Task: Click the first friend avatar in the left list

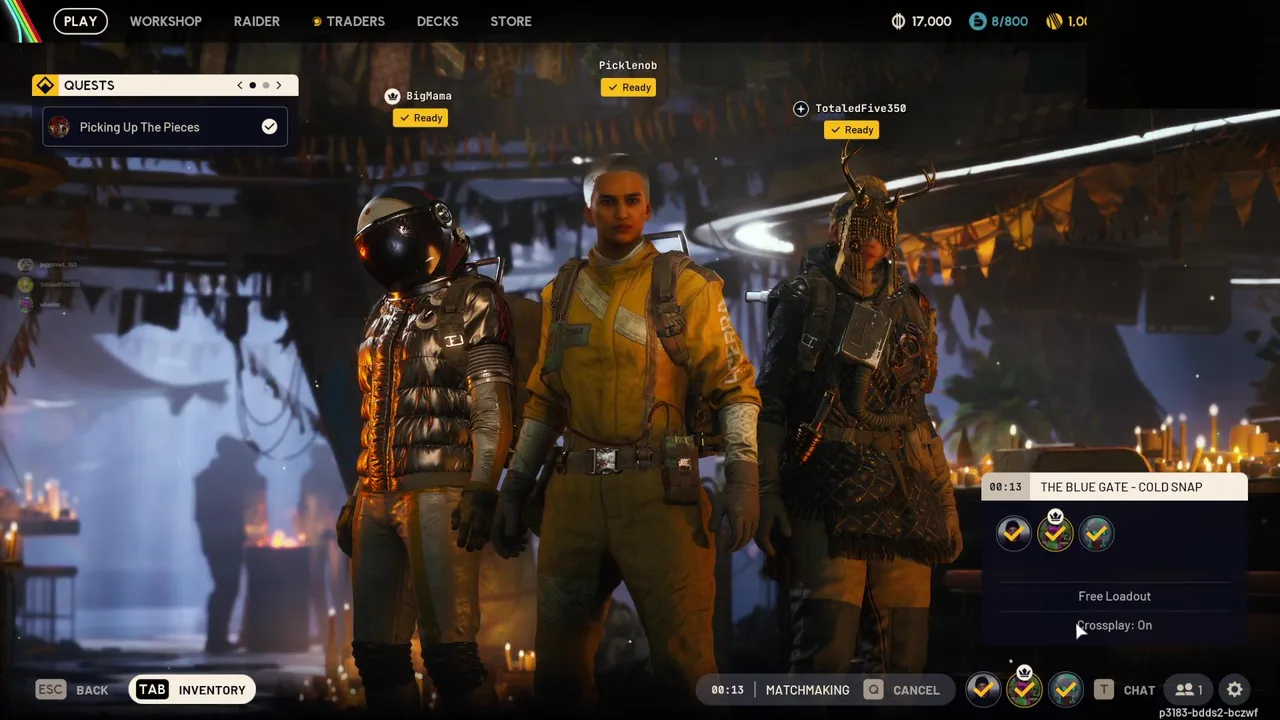Action: pyautogui.click(x=25, y=265)
